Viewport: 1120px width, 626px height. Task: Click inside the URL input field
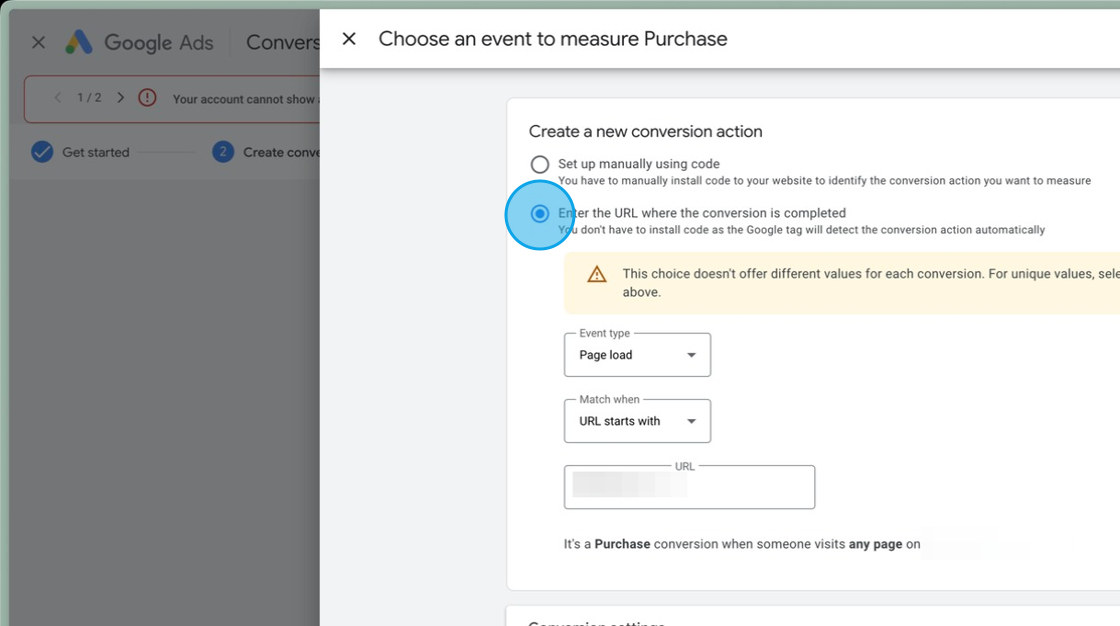tap(689, 487)
